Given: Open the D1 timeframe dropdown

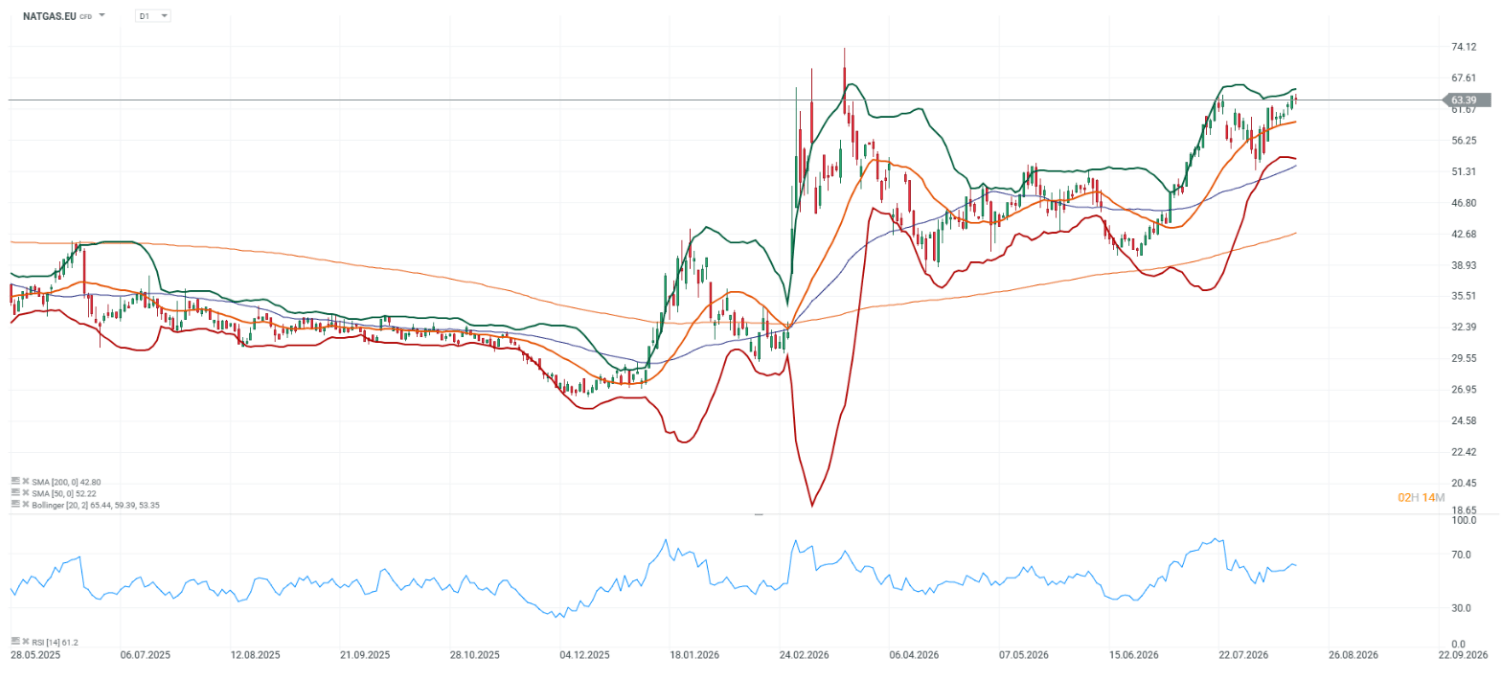Looking at the screenshot, I should coord(153,16).
